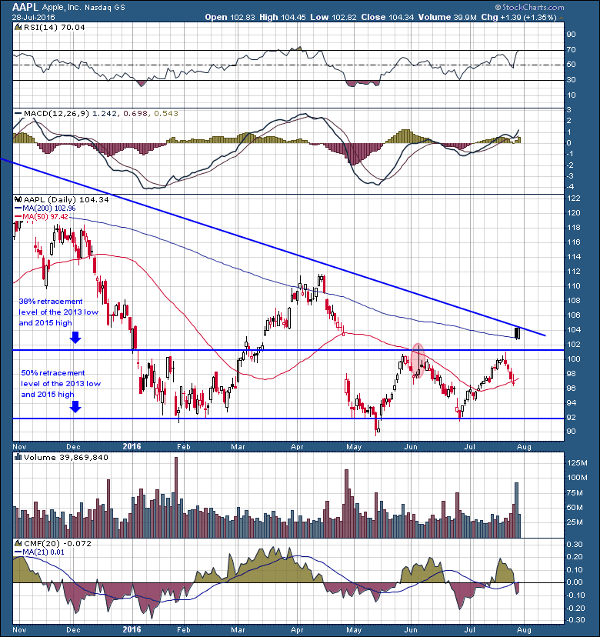The width and height of the screenshot is (600, 637).
Task: Click the blue MA(200) legend line marker
Action: tap(17, 208)
